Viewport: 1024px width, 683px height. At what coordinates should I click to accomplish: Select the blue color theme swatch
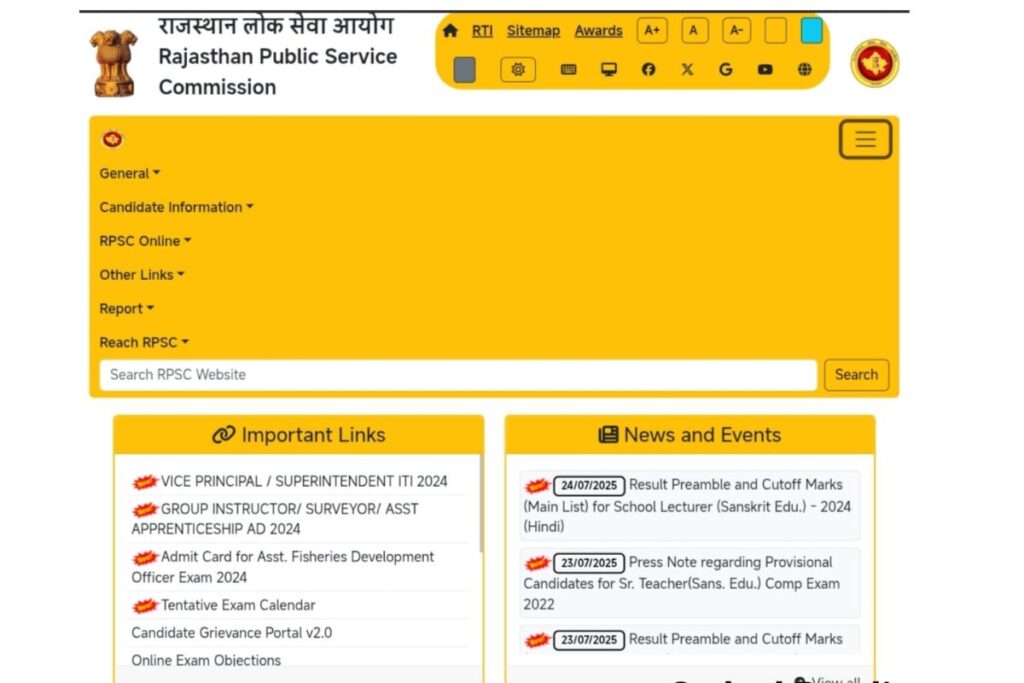[x=811, y=31]
